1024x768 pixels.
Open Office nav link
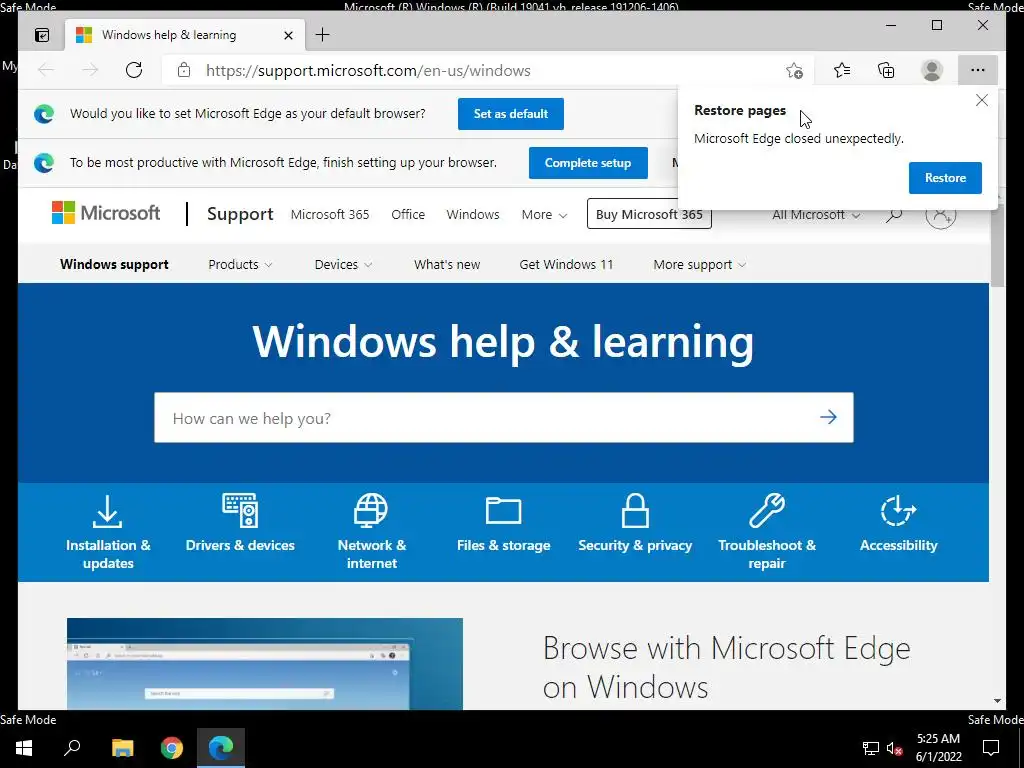(408, 214)
